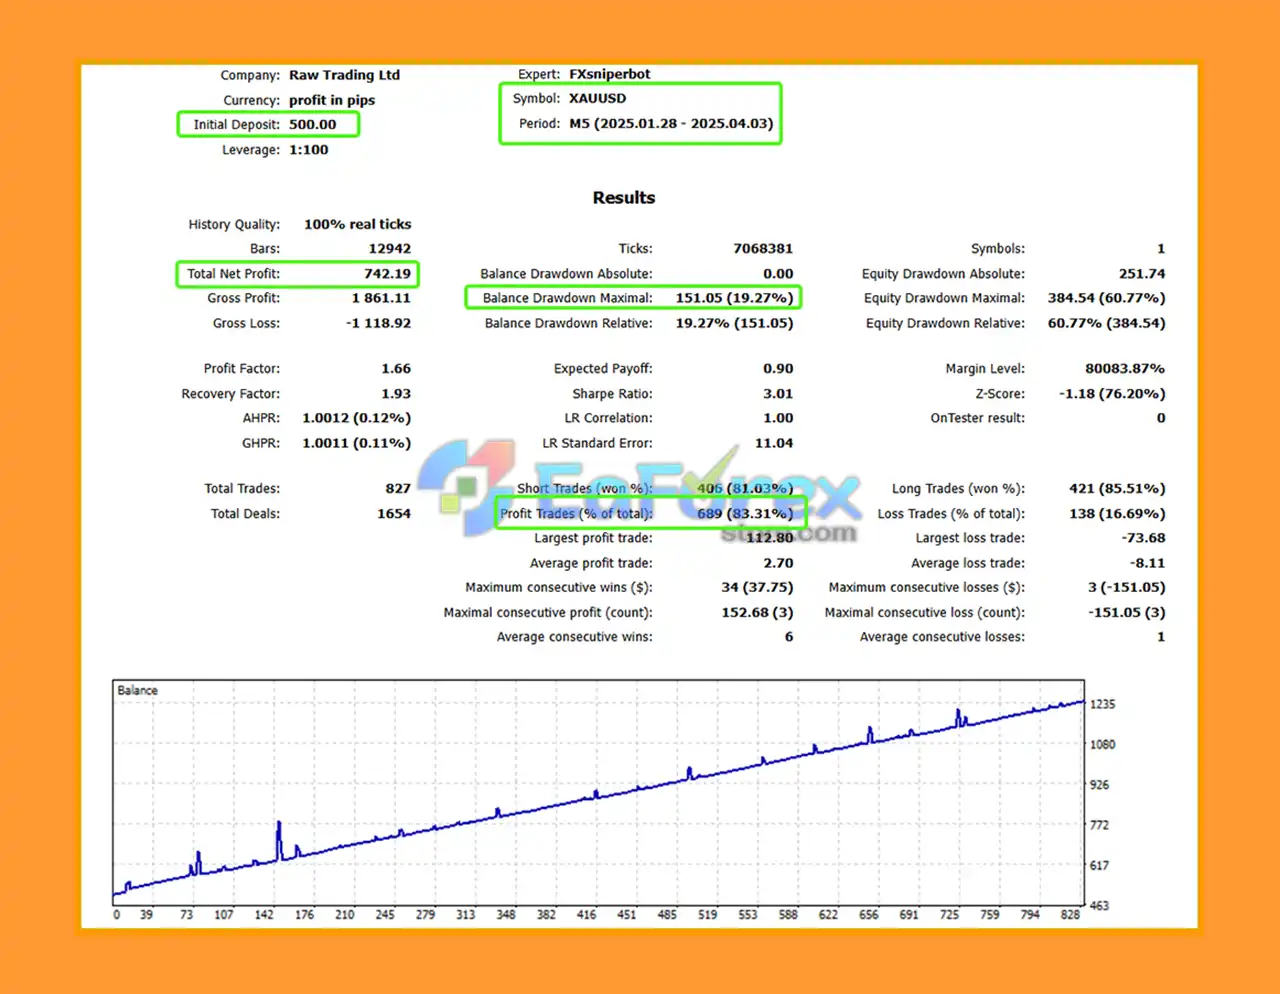Select the Bars value 12942
The height and width of the screenshot is (994, 1280).
(390, 249)
